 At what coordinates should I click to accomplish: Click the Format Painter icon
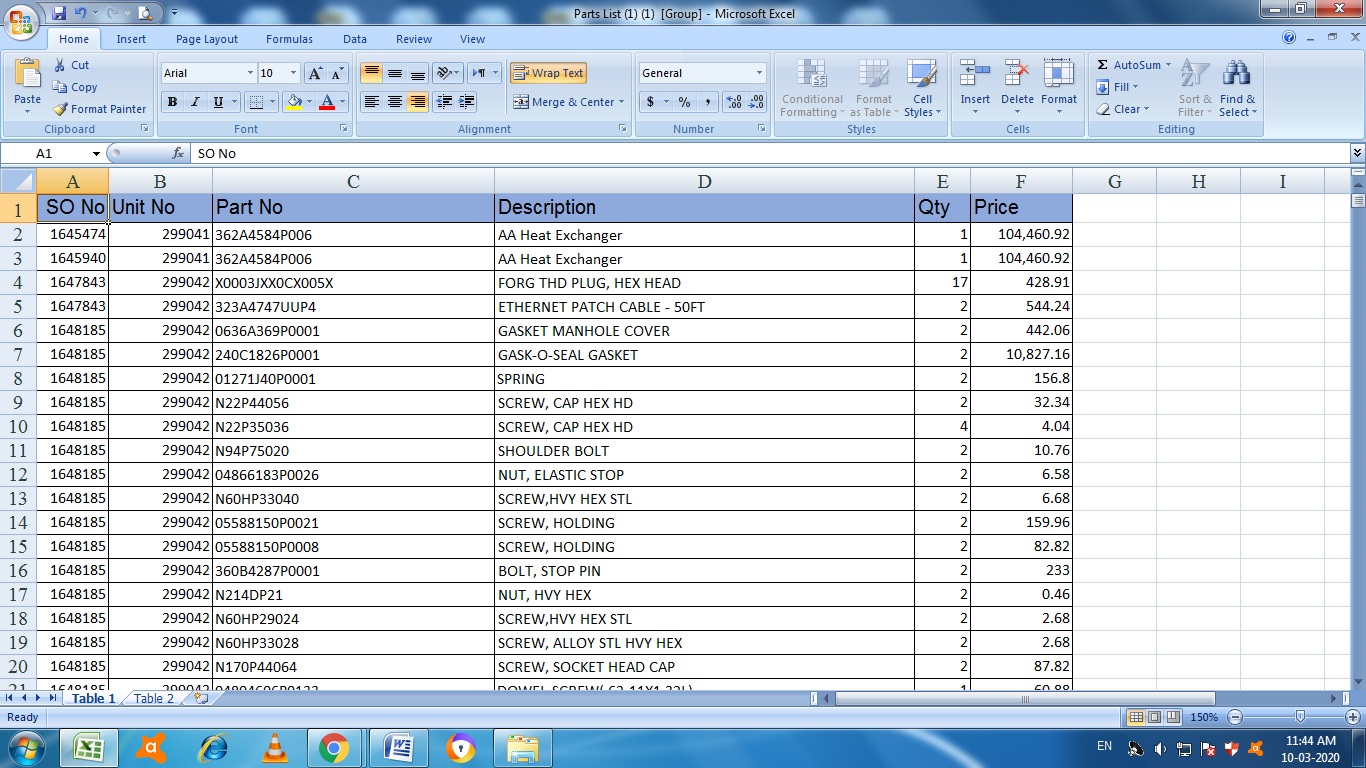pos(60,109)
